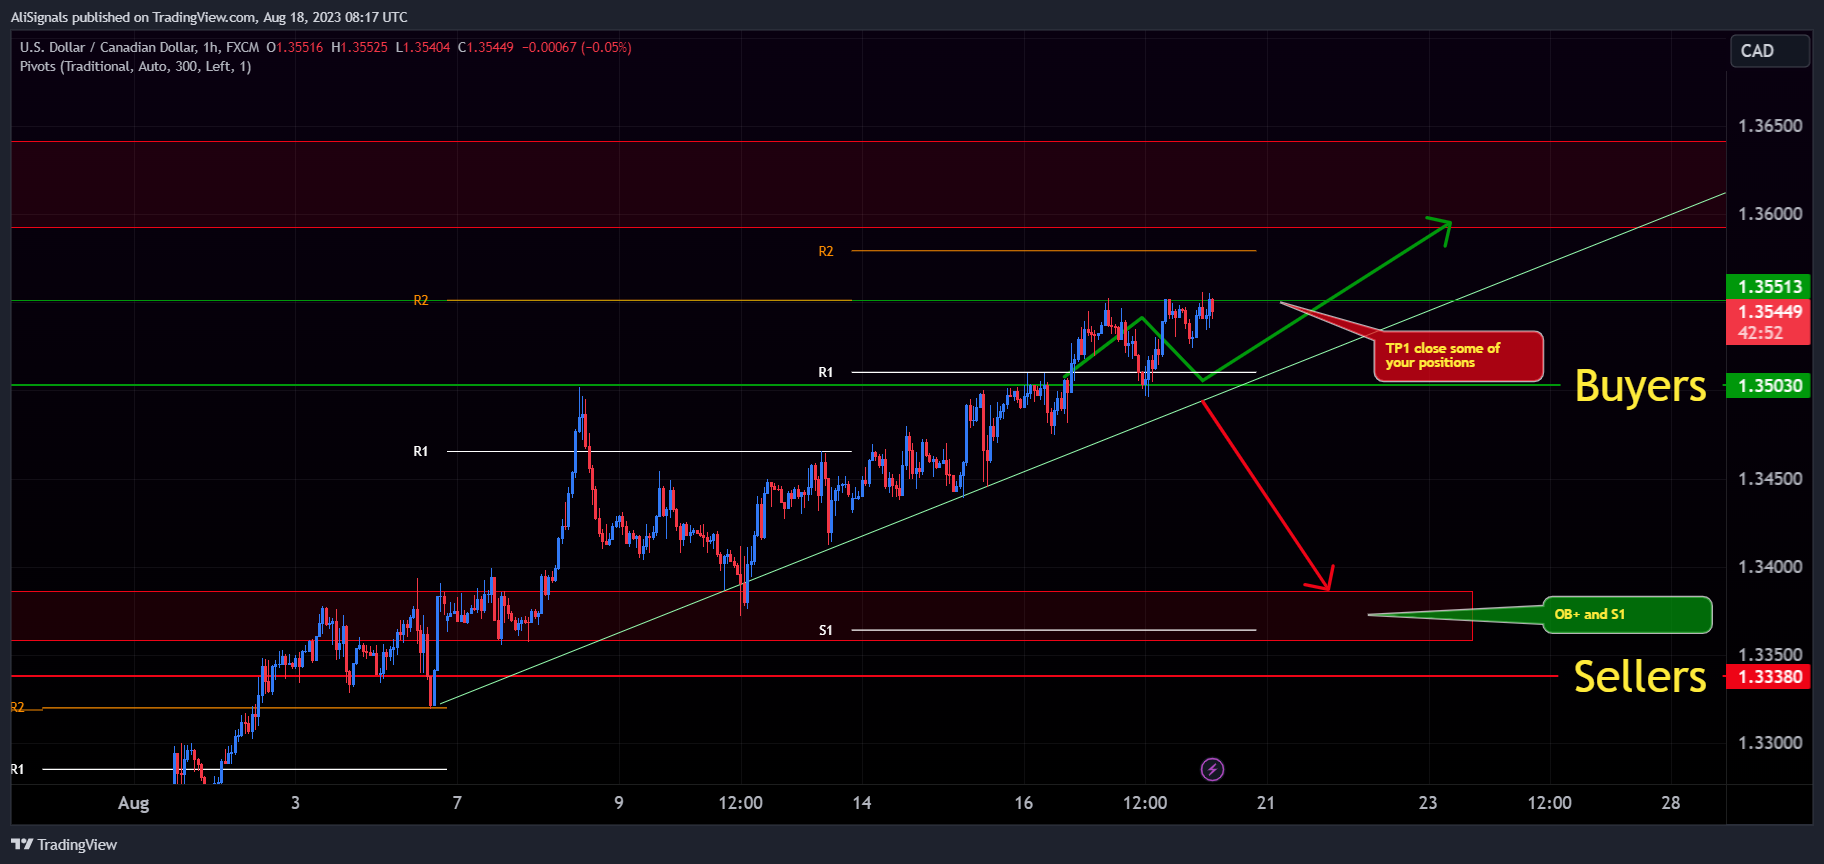Click the R2 label on the topmost orange pivot line
1824x864 pixels.
click(826, 251)
